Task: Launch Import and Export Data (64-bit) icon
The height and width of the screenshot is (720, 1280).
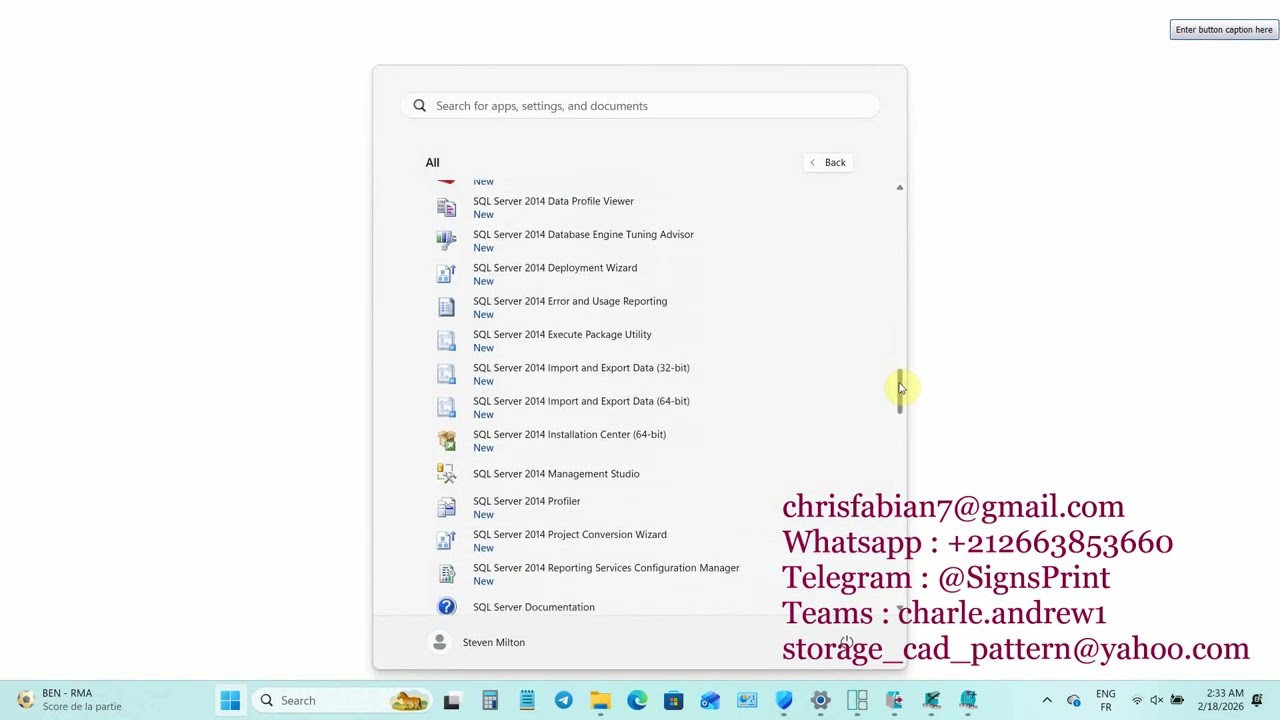Action: [446, 407]
